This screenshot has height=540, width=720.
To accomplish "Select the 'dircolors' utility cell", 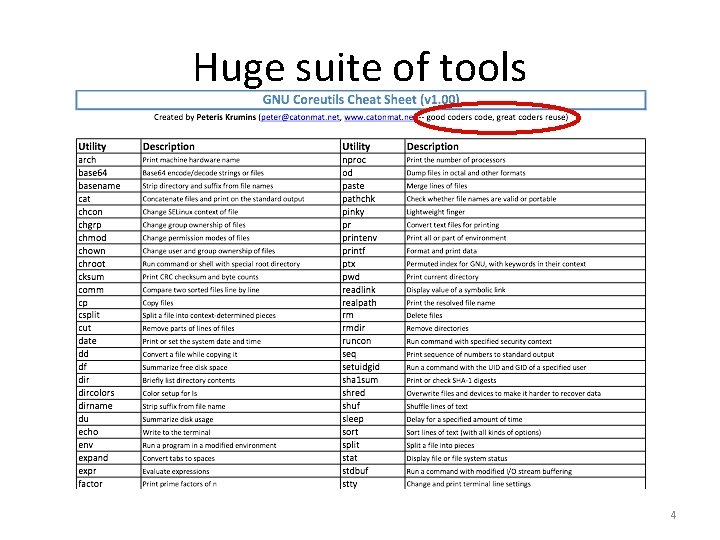I will coord(108,393).
